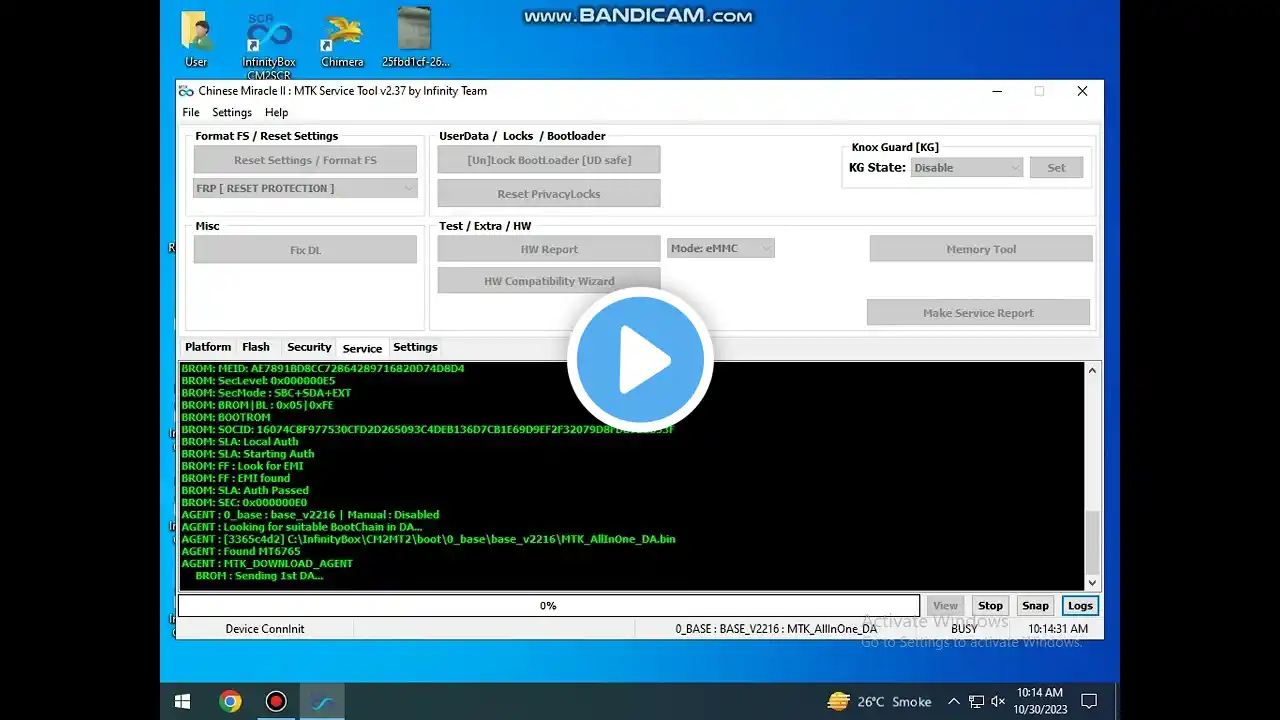Expand the FRP [ RESET PROTECTION ] dropdown
The height and width of the screenshot is (720, 1280).
[305, 188]
